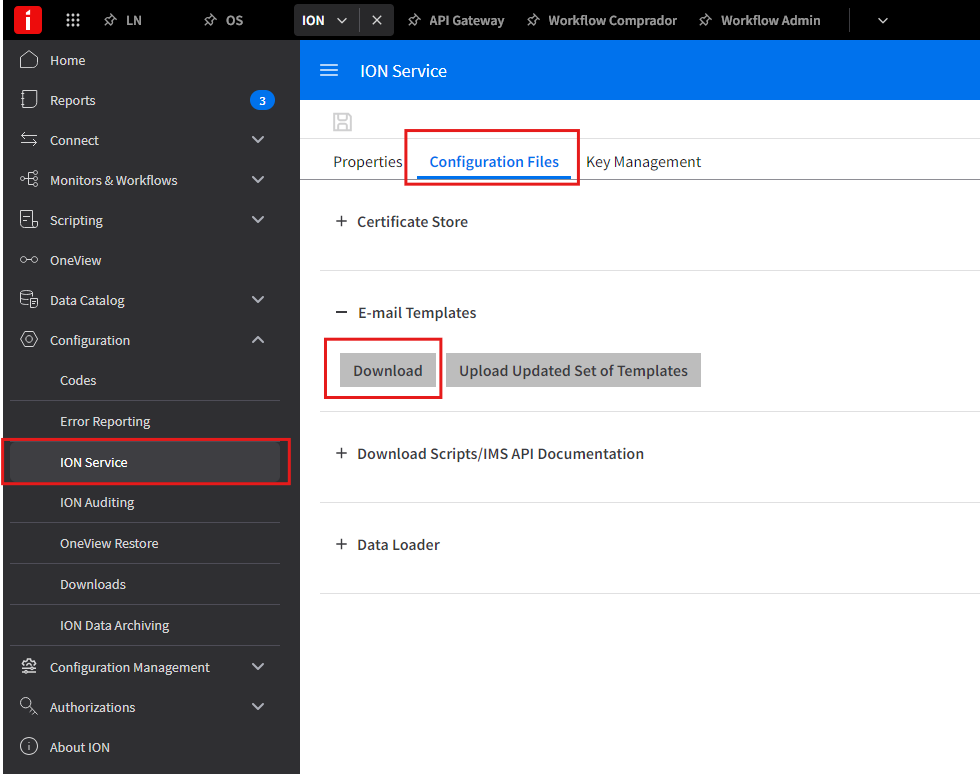Click the Authorizations key icon
Image resolution: width=980 pixels, height=774 pixels.
click(29, 706)
